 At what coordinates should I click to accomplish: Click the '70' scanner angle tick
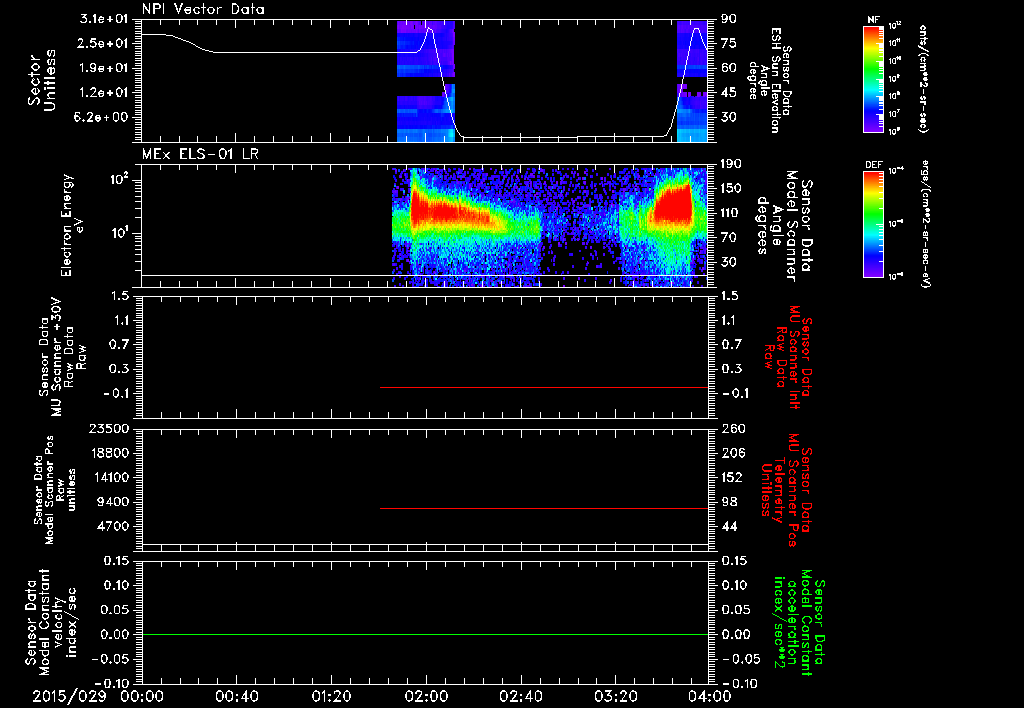click(728, 237)
